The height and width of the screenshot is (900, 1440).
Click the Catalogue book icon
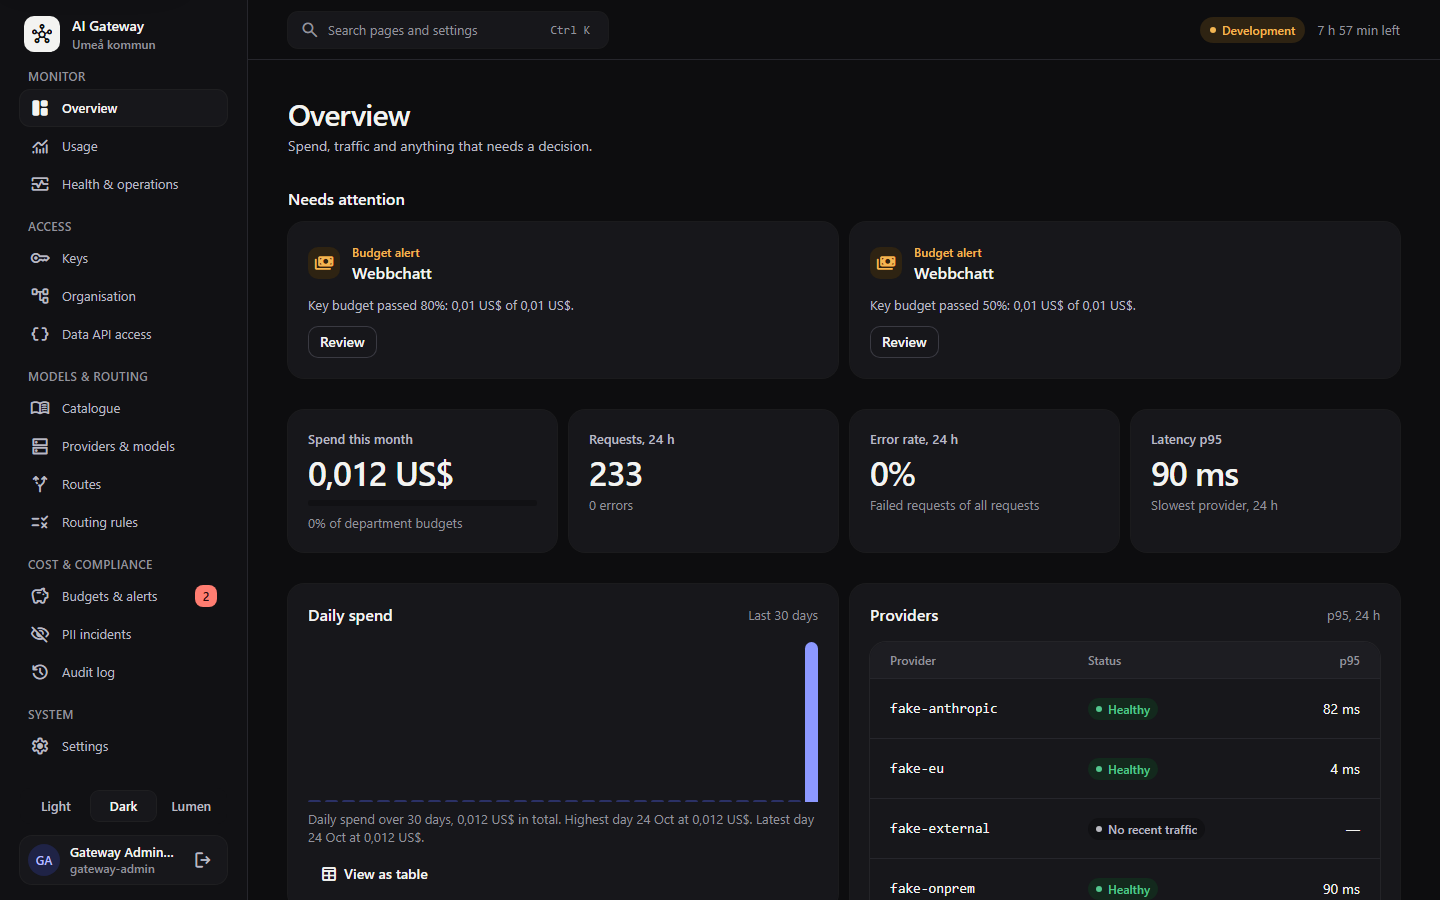(40, 408)
